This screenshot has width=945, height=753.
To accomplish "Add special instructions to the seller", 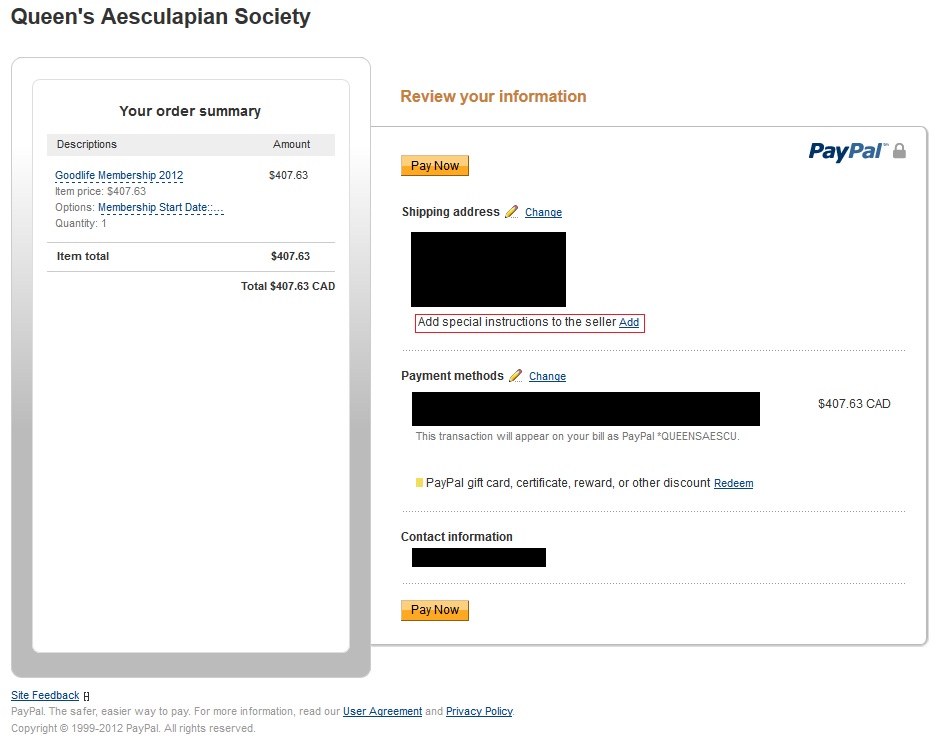I will click(629, 323).
